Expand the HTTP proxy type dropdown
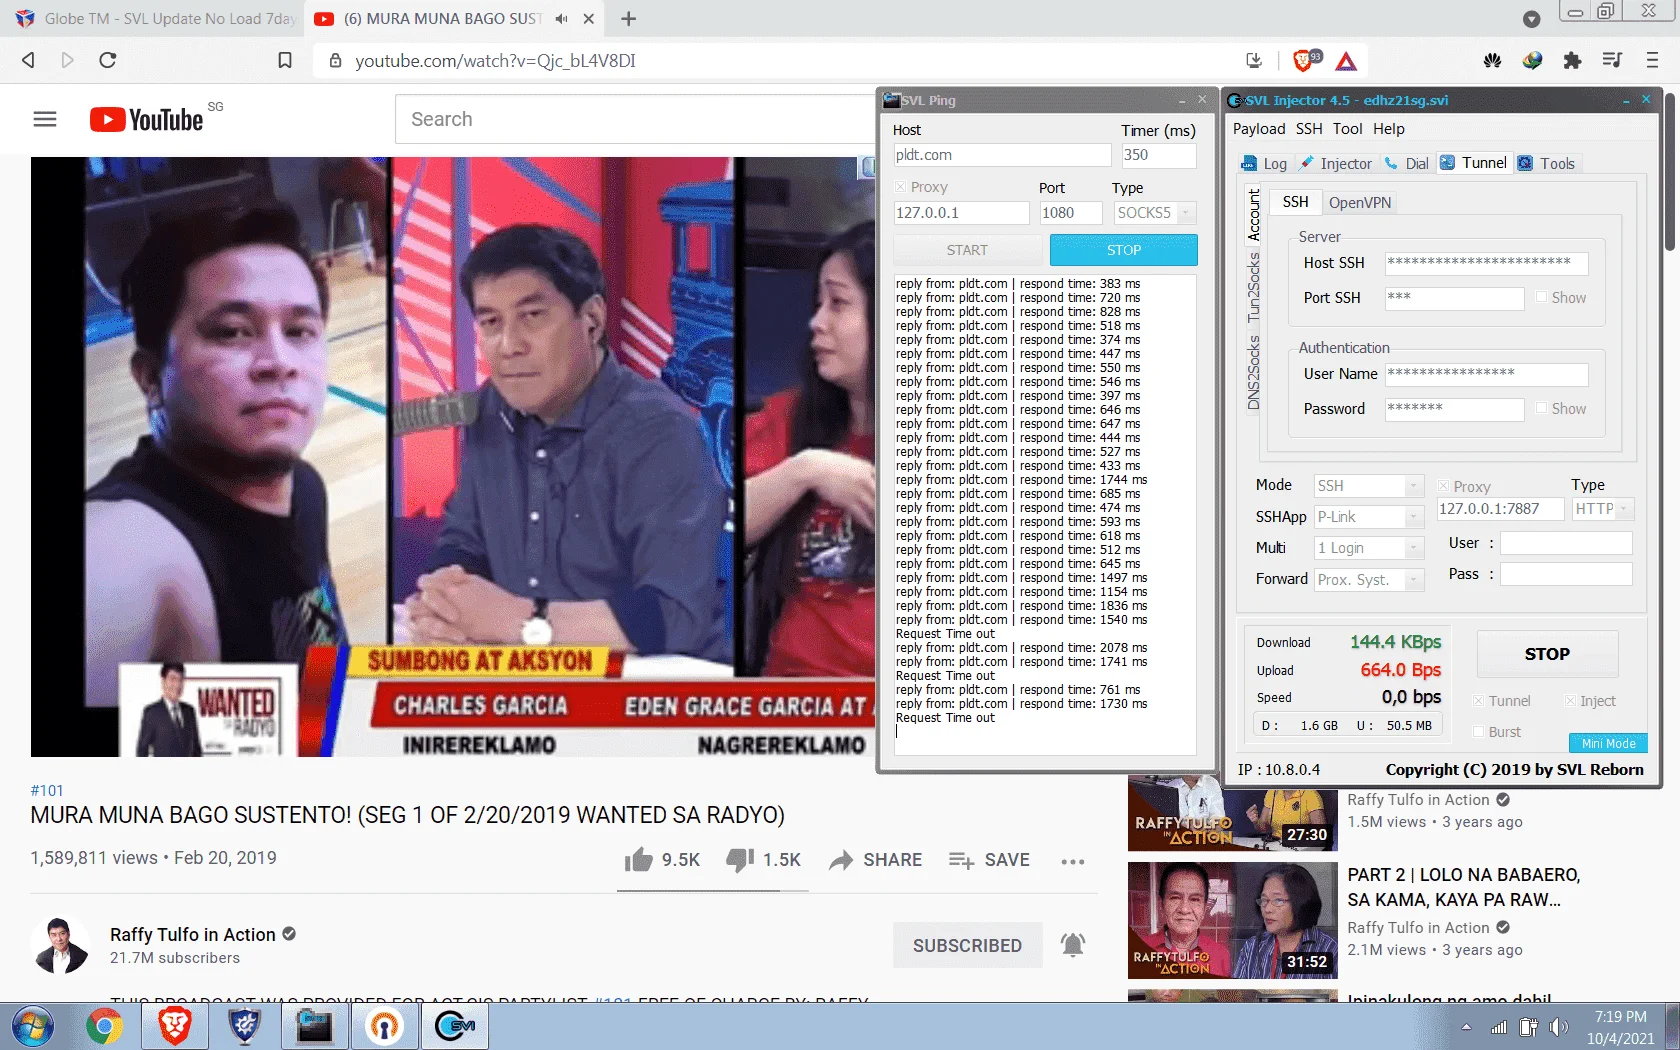The width and height of the screenshot is (1680, 1050). click(1625, 509)
